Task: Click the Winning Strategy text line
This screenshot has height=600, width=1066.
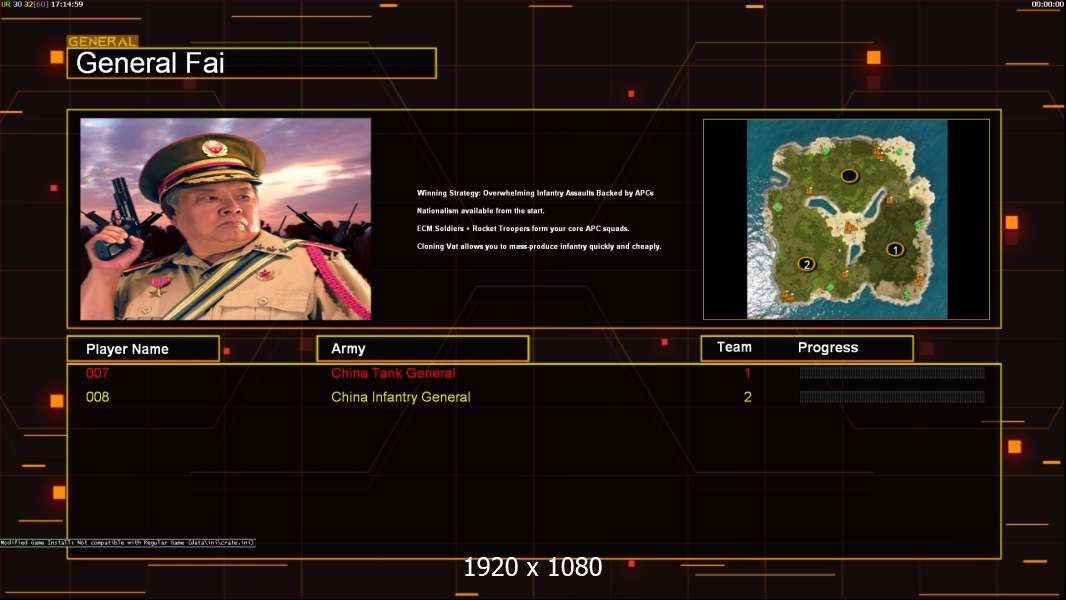Action: tap(534, 193)
